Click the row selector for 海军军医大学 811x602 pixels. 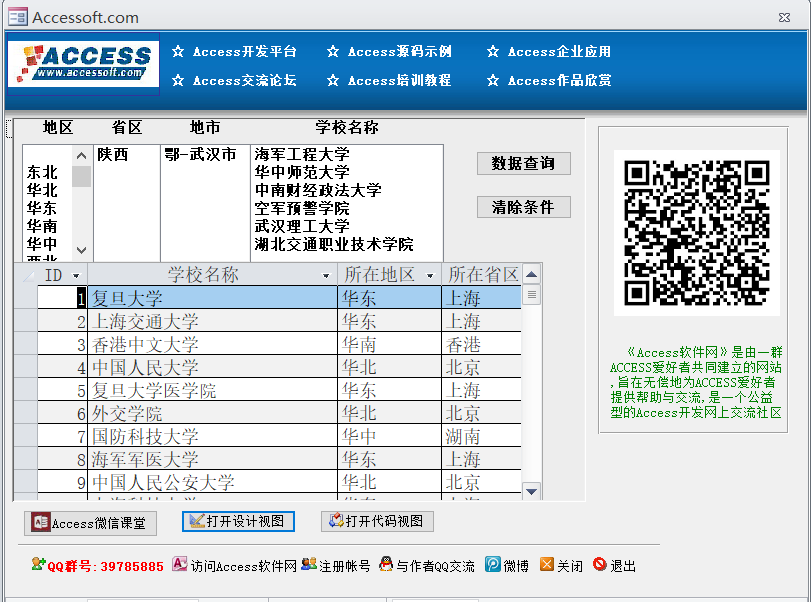[25, 459]
